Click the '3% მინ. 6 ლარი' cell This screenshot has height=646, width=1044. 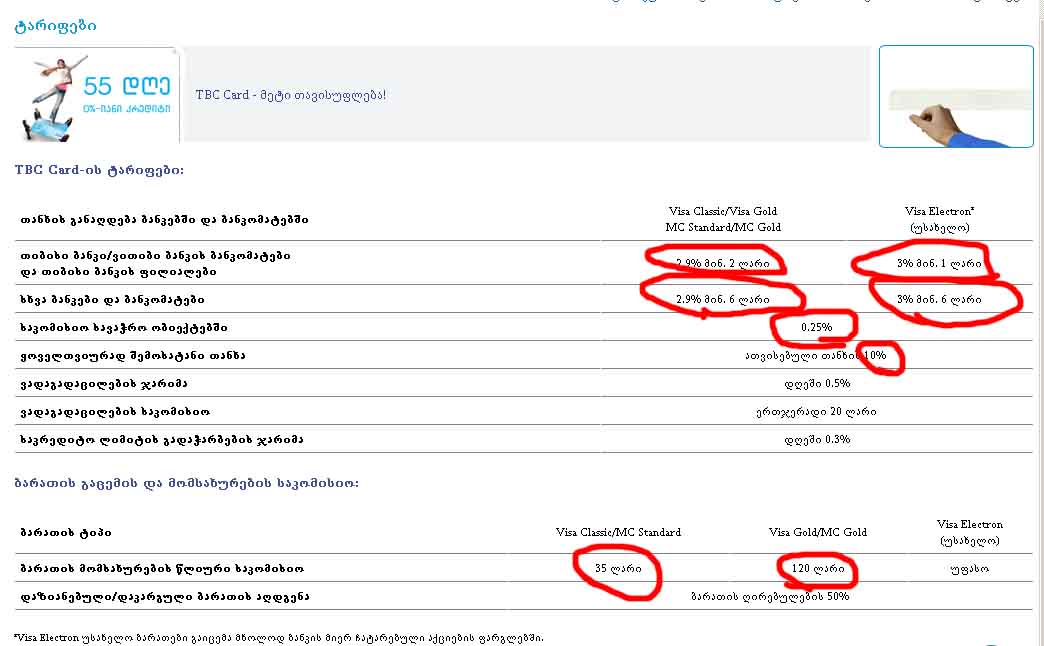click(939, 299)
